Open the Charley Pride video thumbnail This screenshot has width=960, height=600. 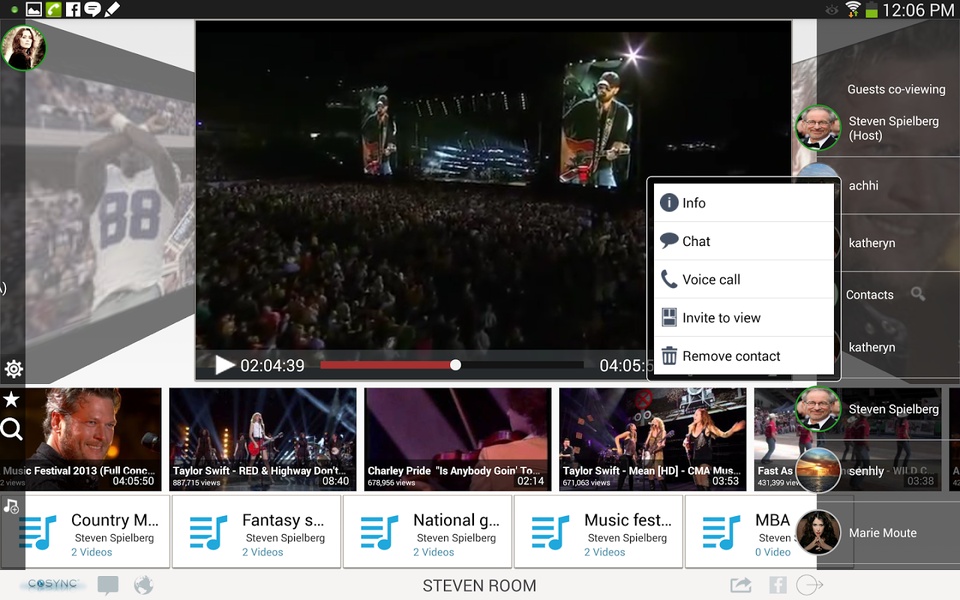tap(457, 439)
